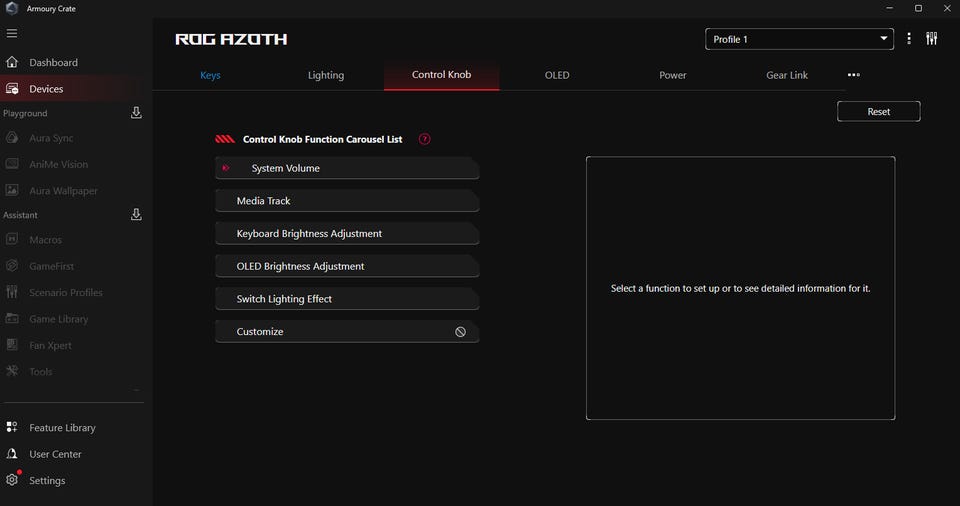Select OLED Brightness Adjustment function
Screen dimensions: 960x506
pos(347,266)
